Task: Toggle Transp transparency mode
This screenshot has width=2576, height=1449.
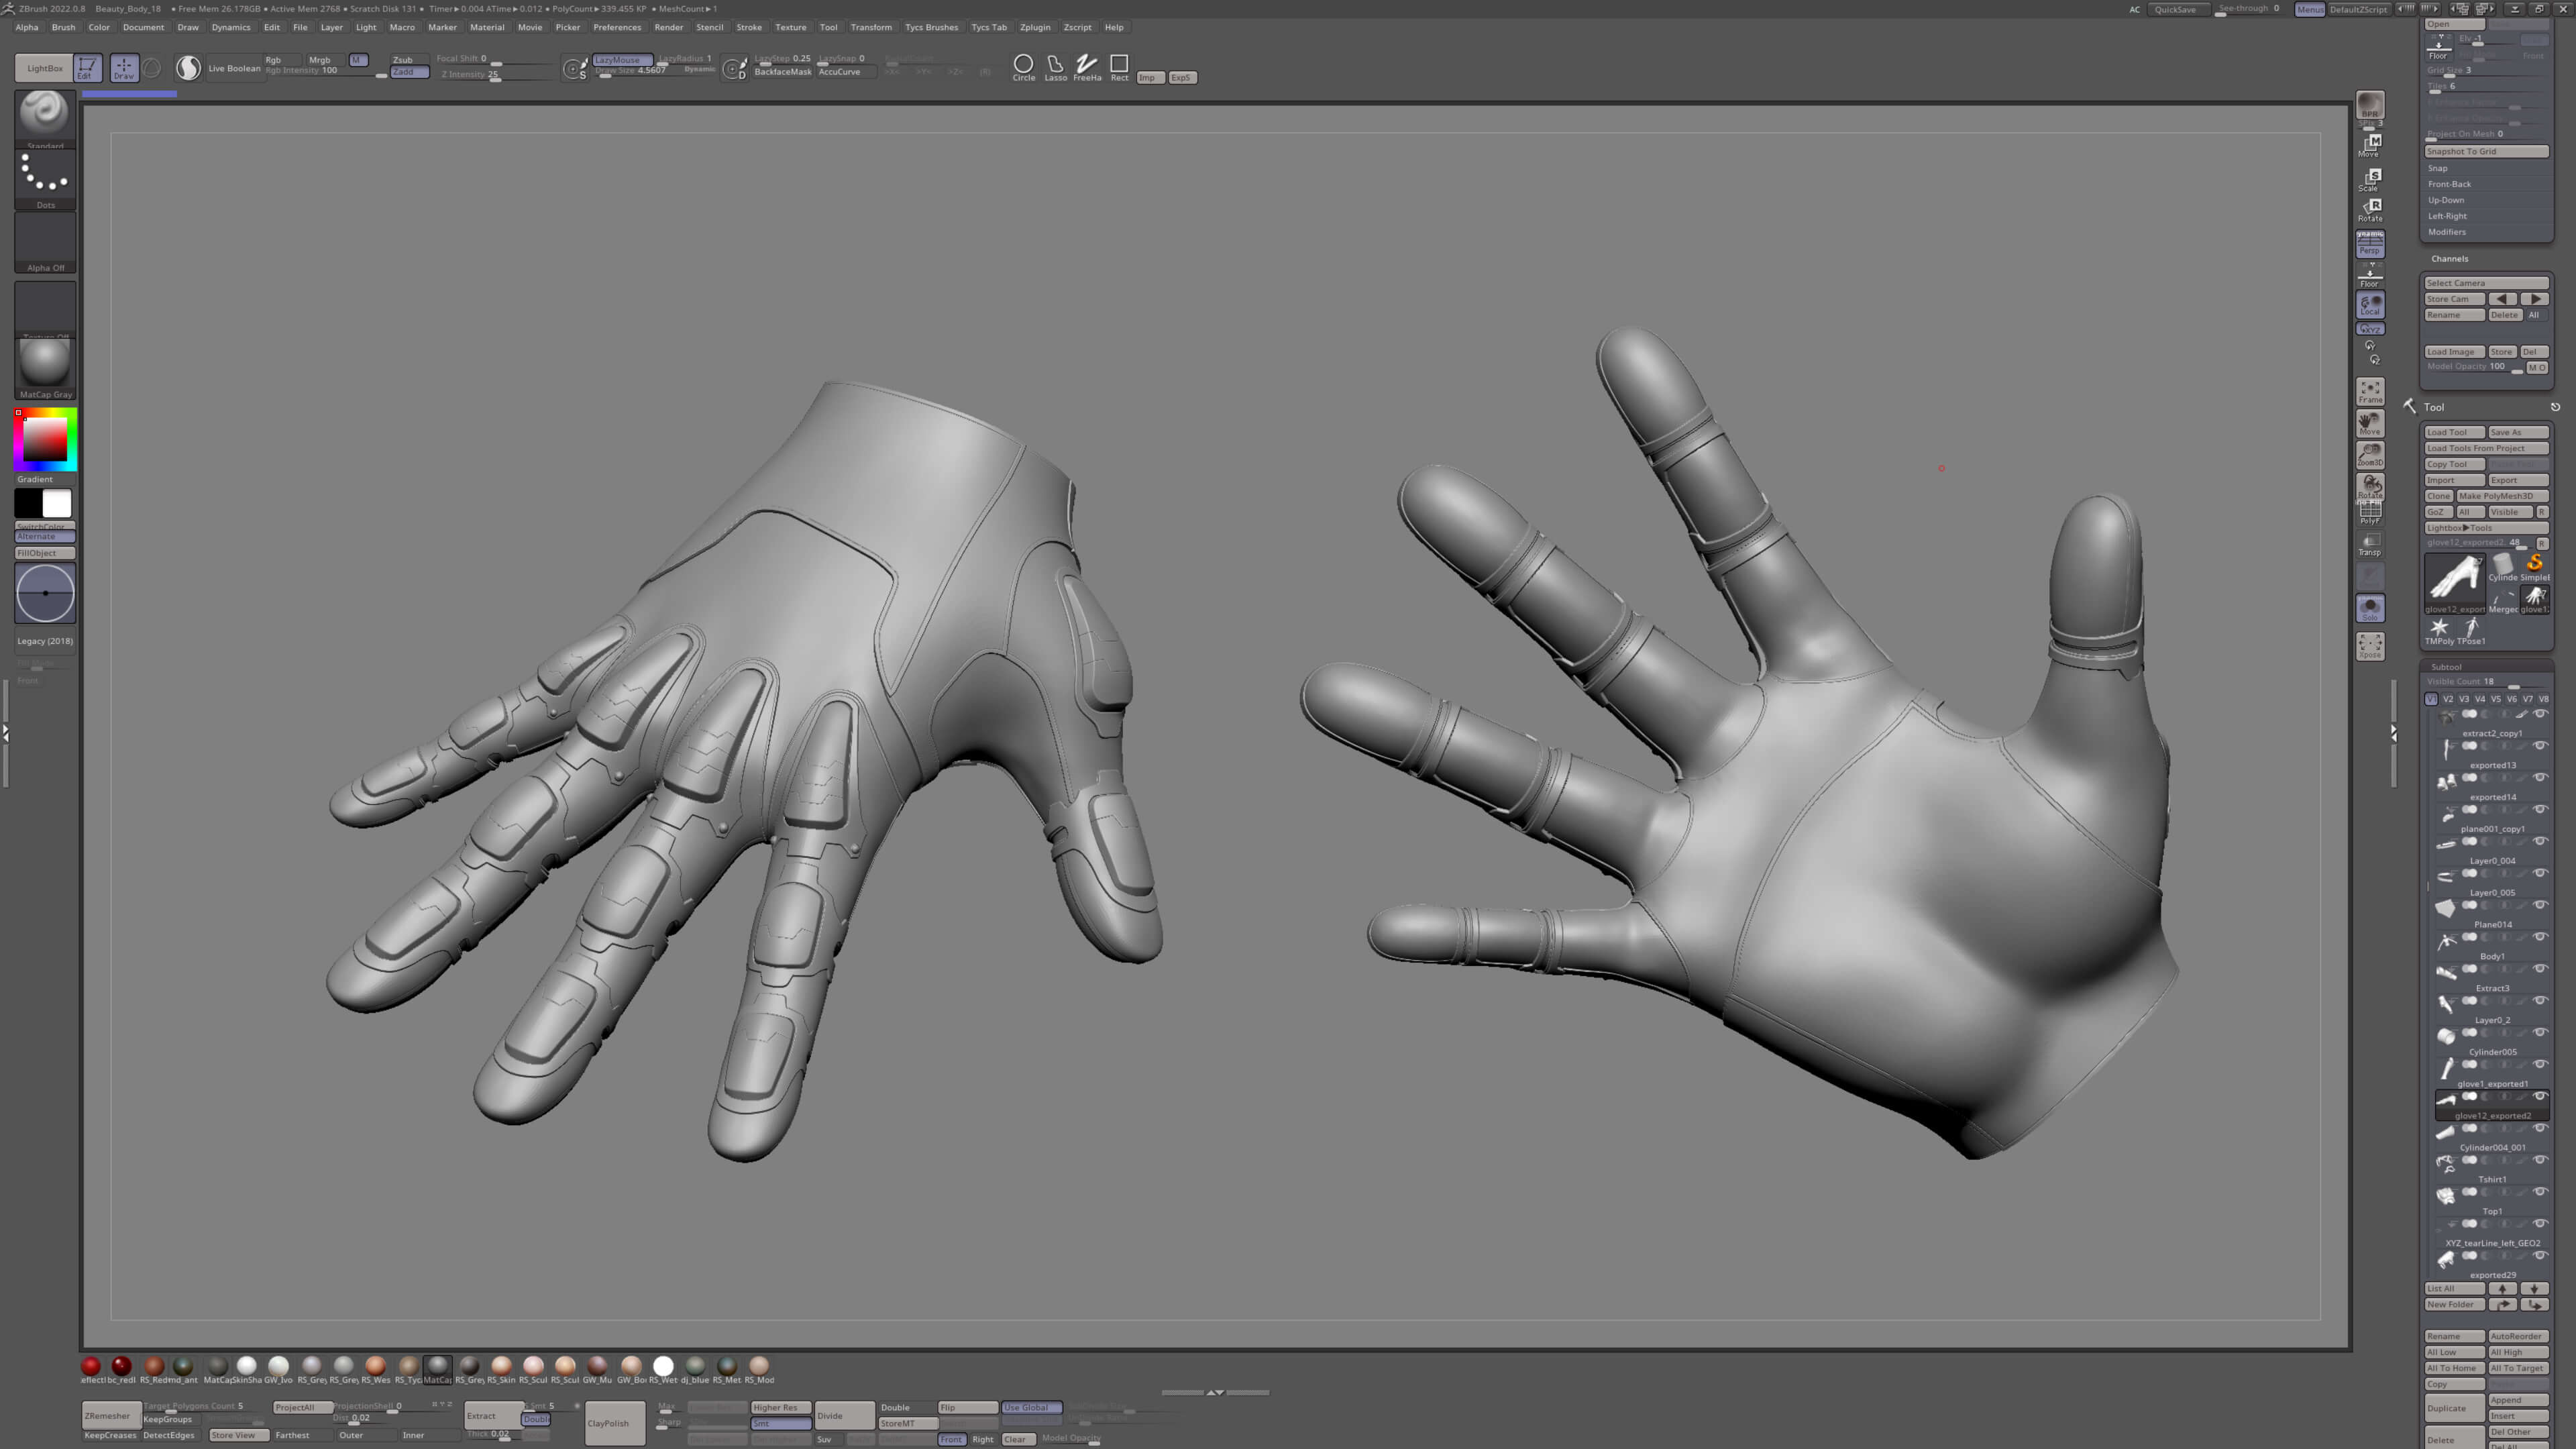Action: [2369, 544]
